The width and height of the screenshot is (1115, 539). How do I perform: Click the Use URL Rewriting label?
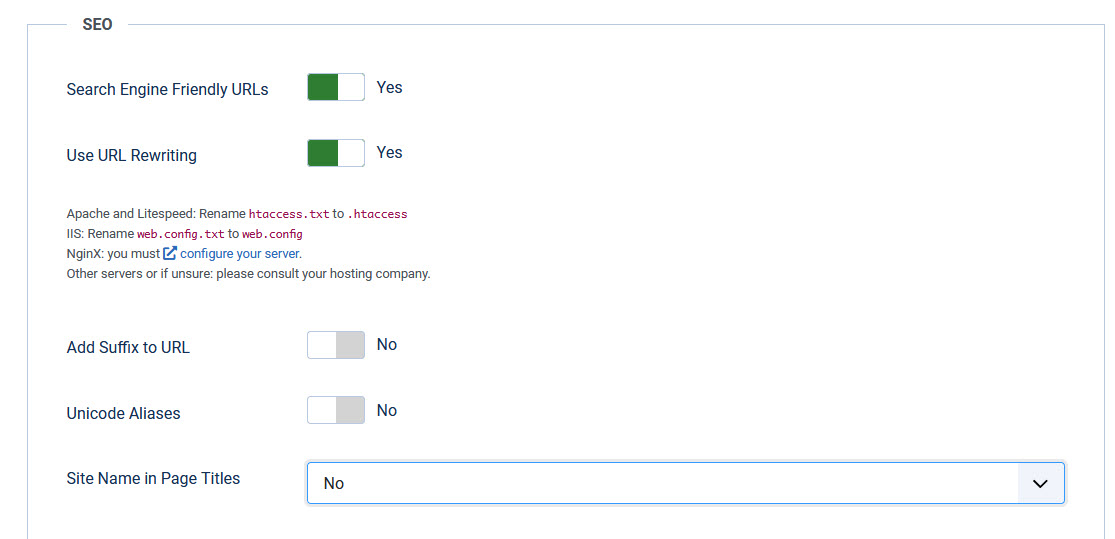click(x=131, y=155)
